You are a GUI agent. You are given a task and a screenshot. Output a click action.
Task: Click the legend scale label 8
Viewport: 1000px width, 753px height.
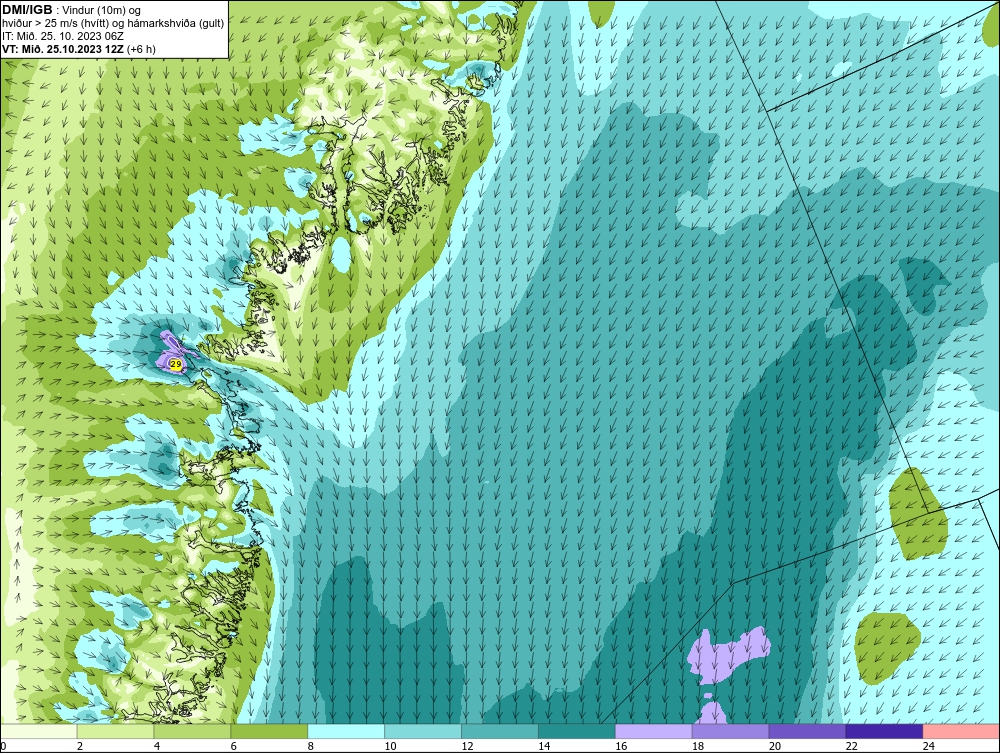pyautogui.click(x=311, y=746)
